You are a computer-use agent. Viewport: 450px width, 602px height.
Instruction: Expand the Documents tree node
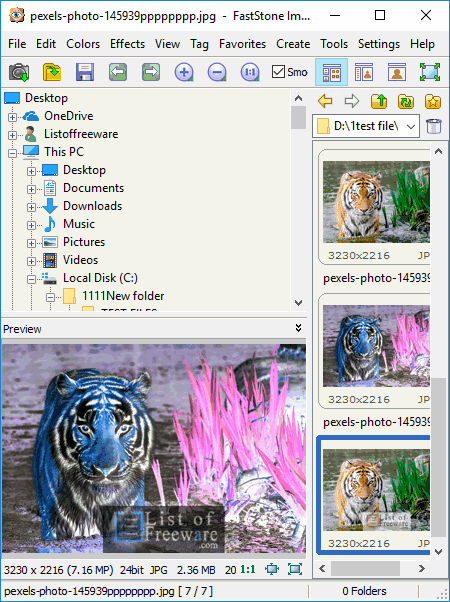[31, 189]
